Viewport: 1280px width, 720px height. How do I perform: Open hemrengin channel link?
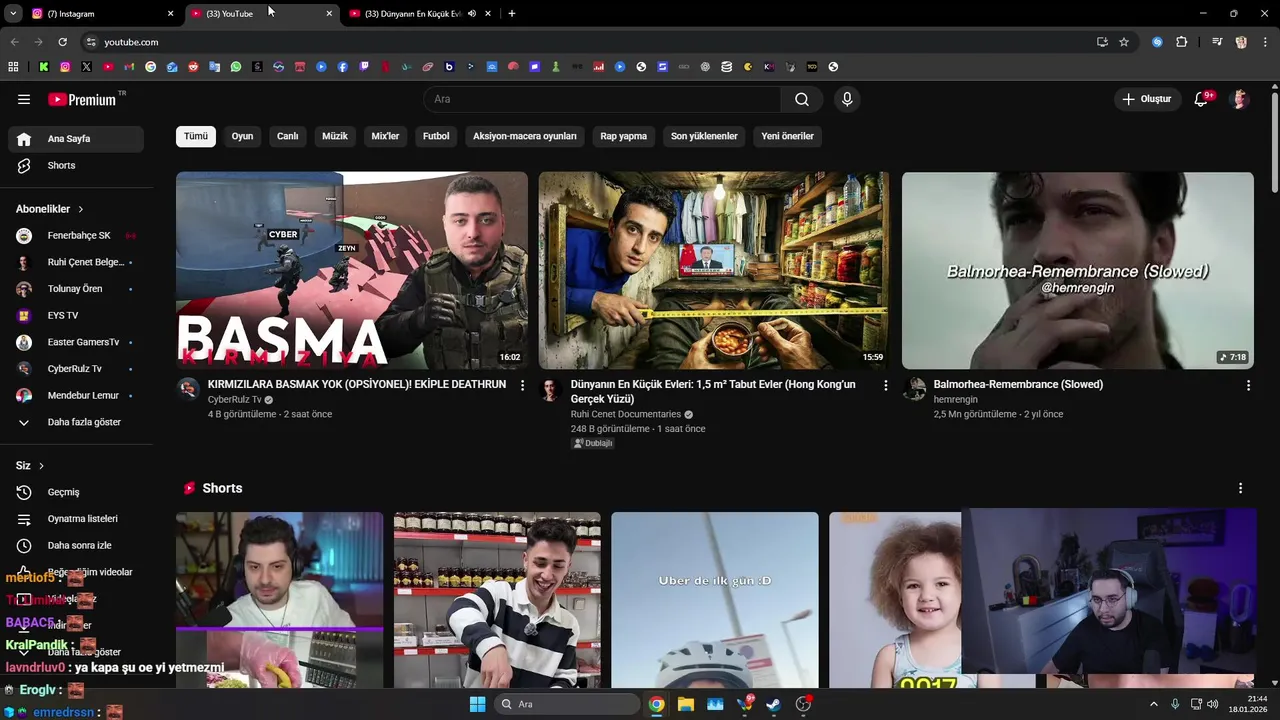(x=956, y=399)
